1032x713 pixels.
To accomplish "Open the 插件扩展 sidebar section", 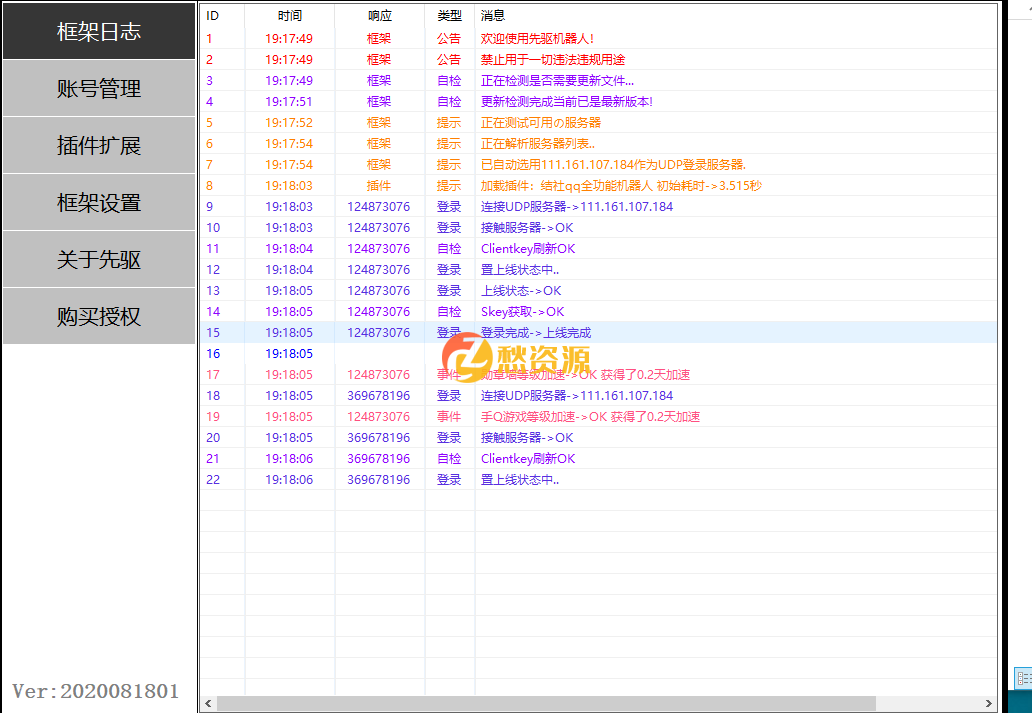I will [97, 145].
